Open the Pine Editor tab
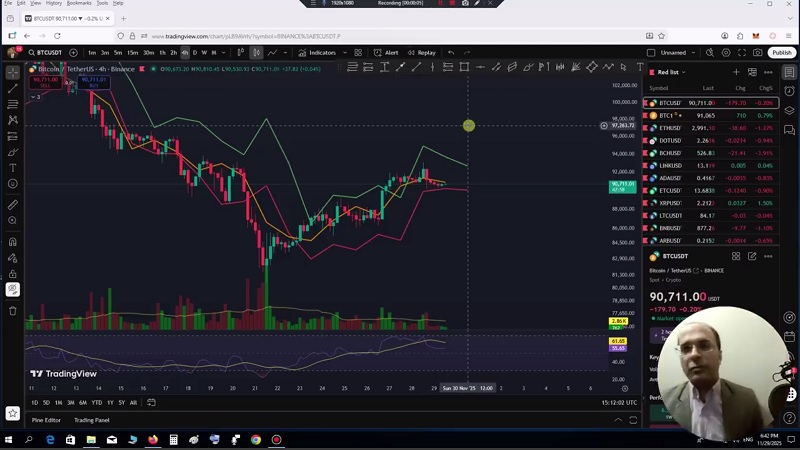This screenshot has width=800, height=450. 46,420
